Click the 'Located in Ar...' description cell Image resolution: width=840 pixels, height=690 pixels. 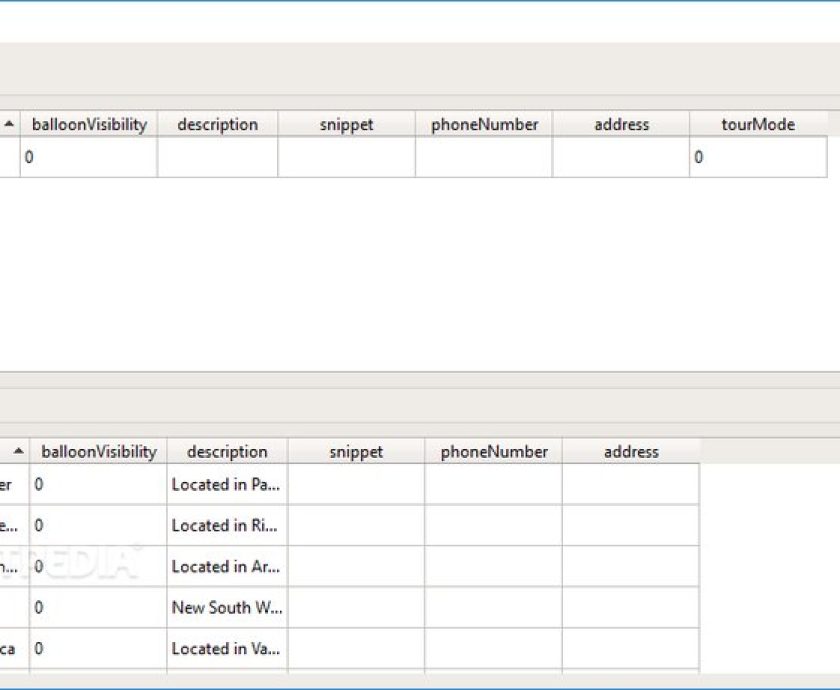[x=227, y=567]
